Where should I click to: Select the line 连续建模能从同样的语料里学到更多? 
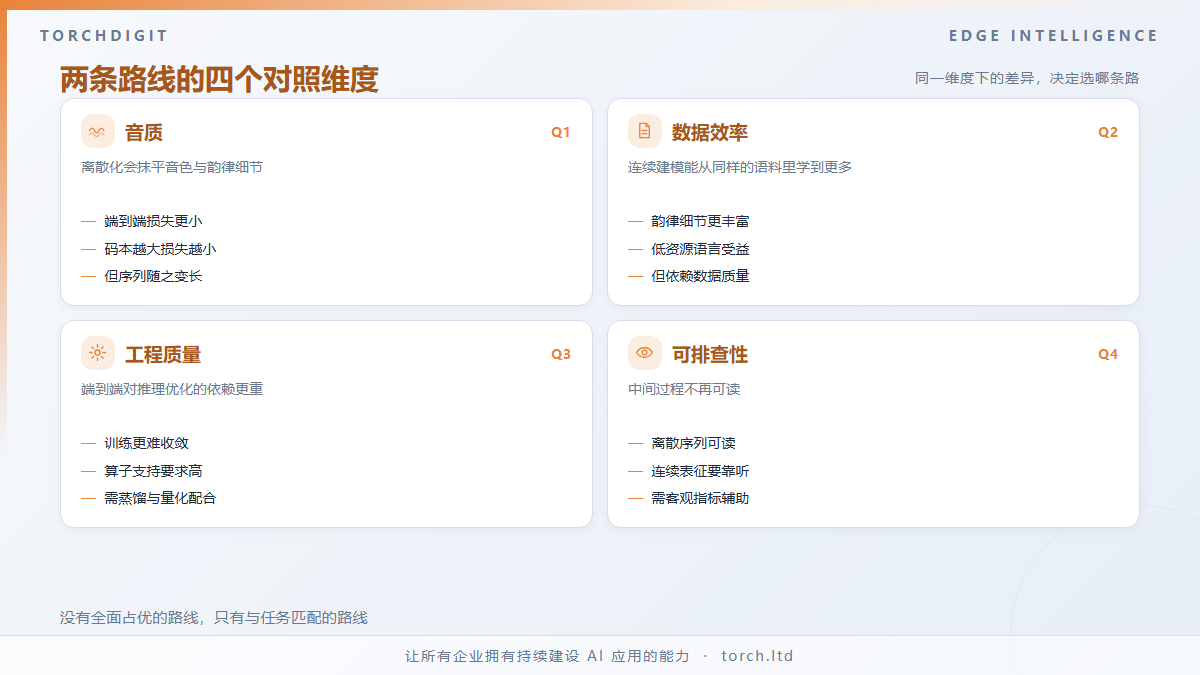pos(740,167)
